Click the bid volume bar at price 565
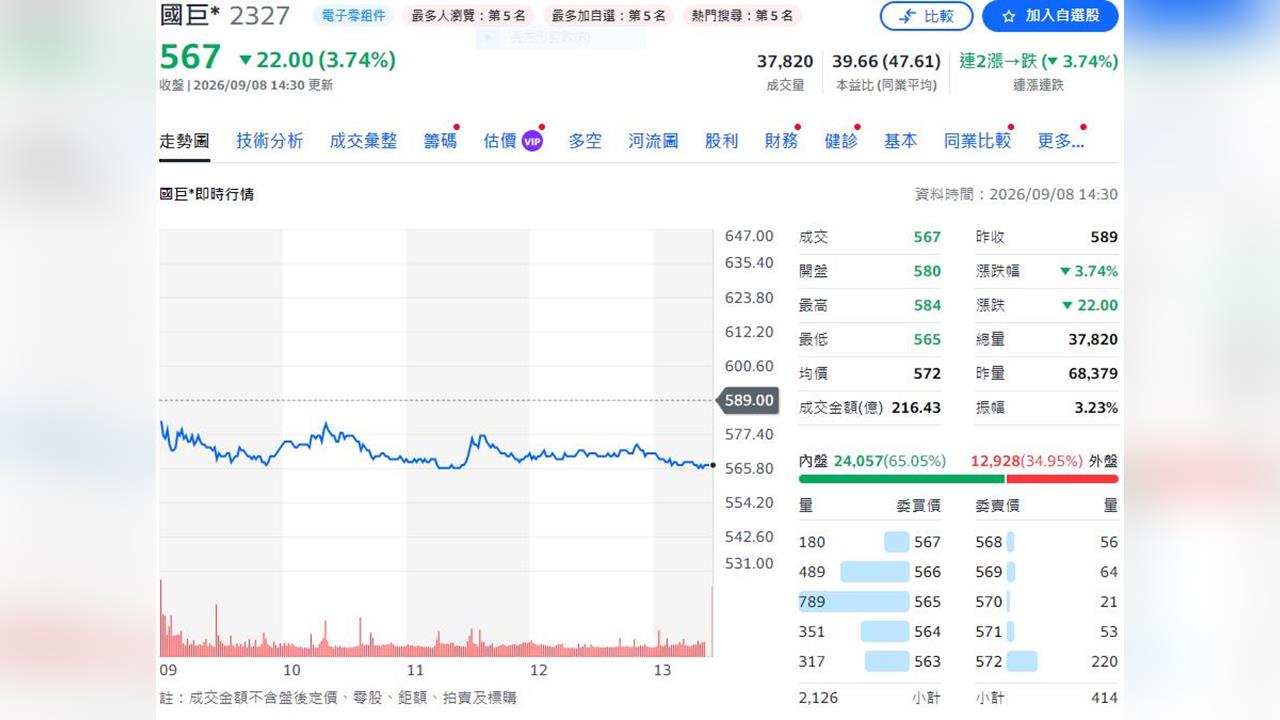Viewport: 1280px width, 720px height. pyautogui.click(x=854, y=602)
